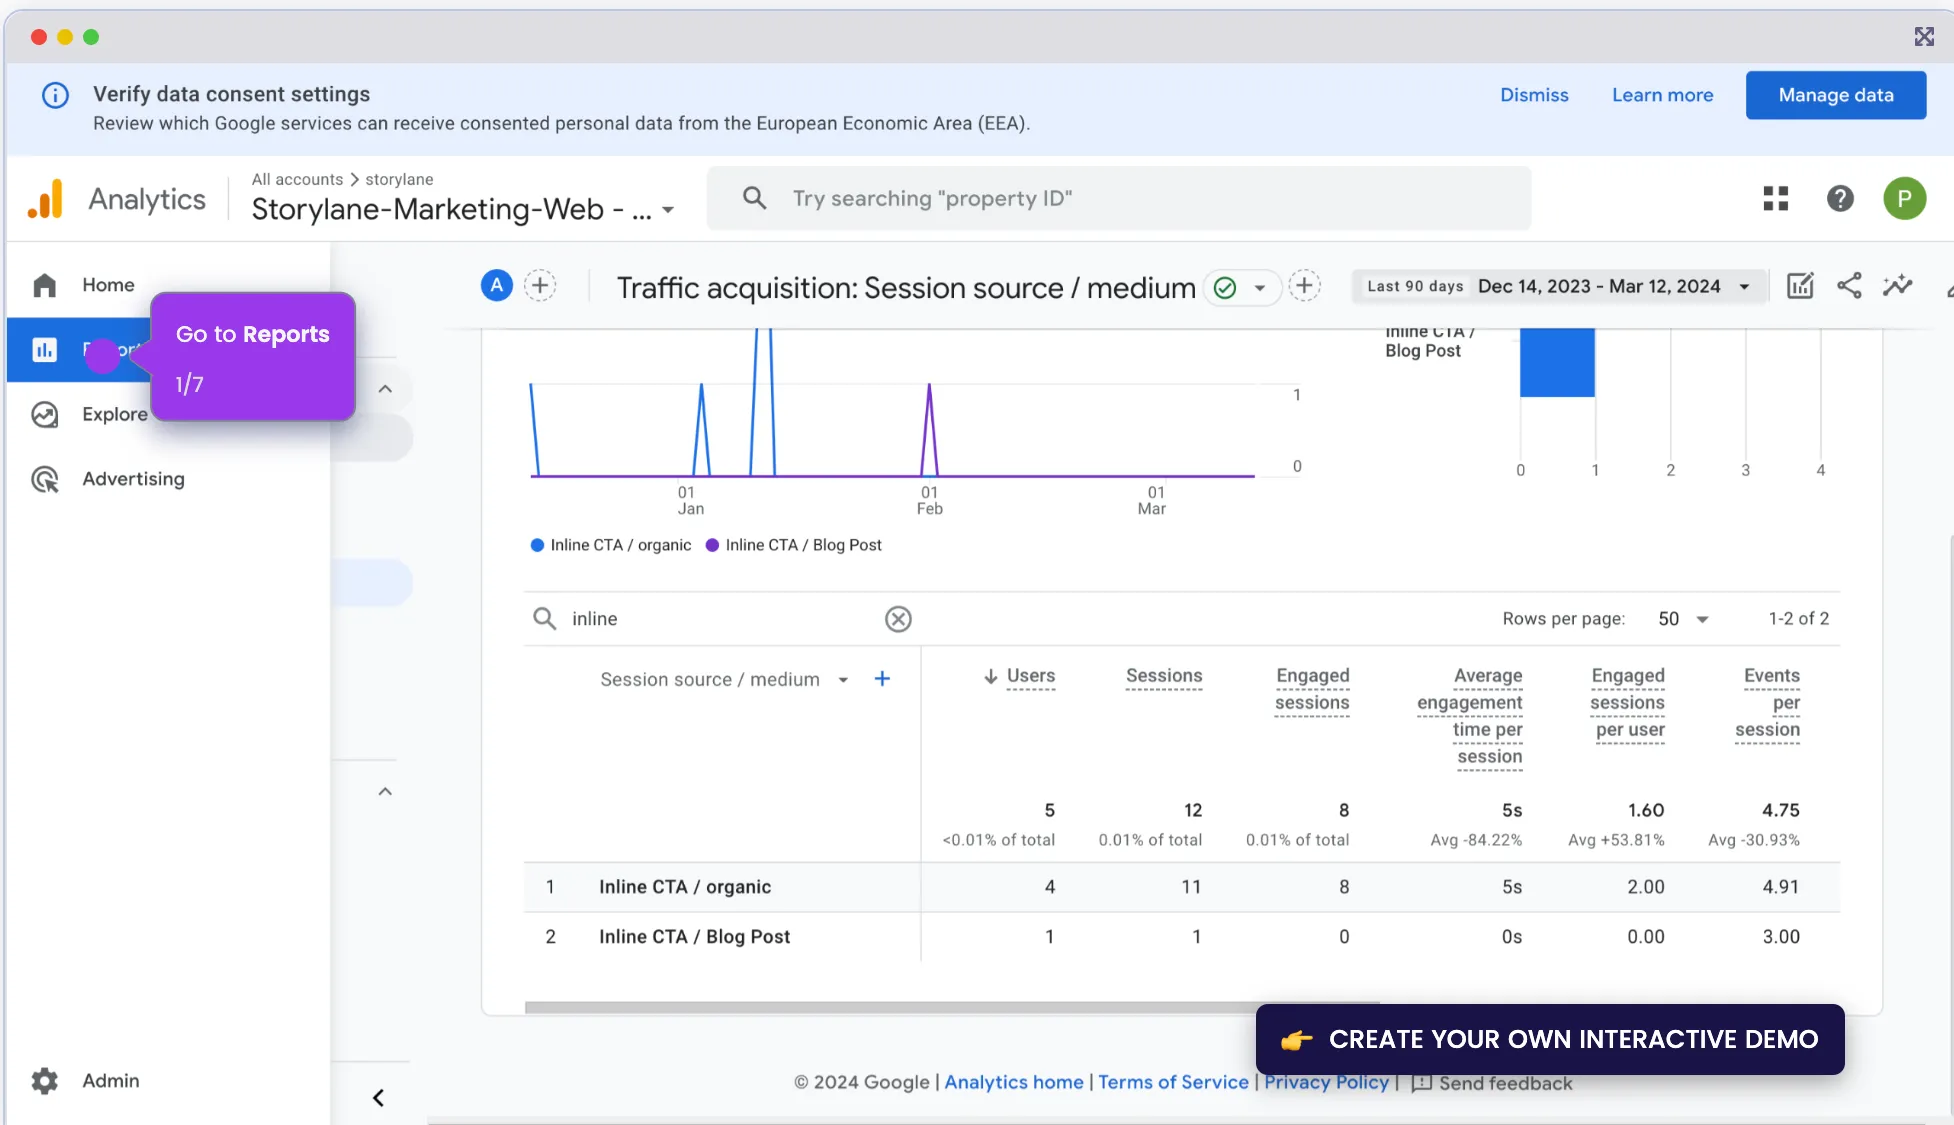Screen dimensions: 1954x1125
Task: Click the Manage data button
Action: pos(1835,95)
